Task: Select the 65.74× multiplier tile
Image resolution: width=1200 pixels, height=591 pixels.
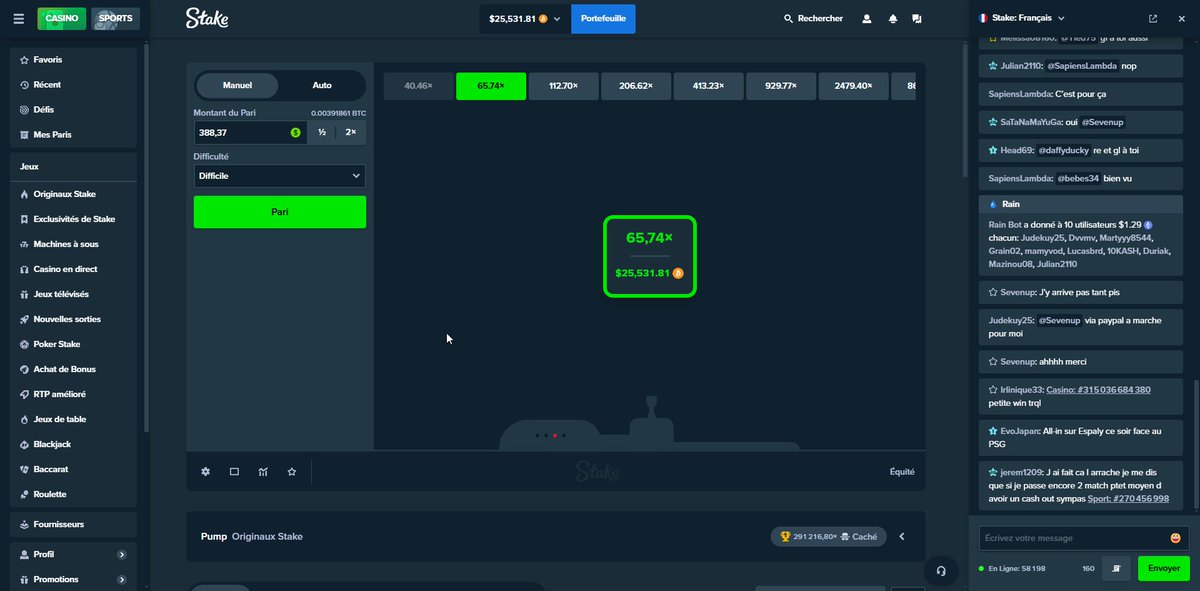Action: (x=490, y=86)
